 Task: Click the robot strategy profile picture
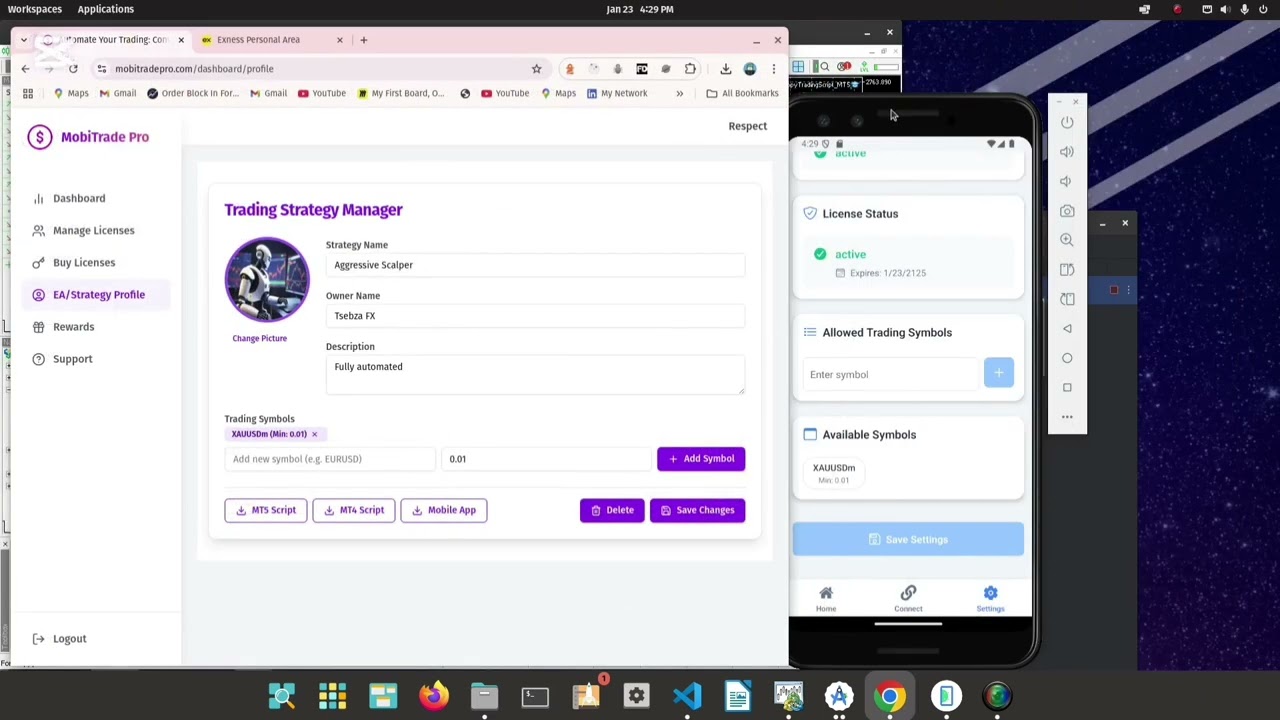(x=267, y=280)
